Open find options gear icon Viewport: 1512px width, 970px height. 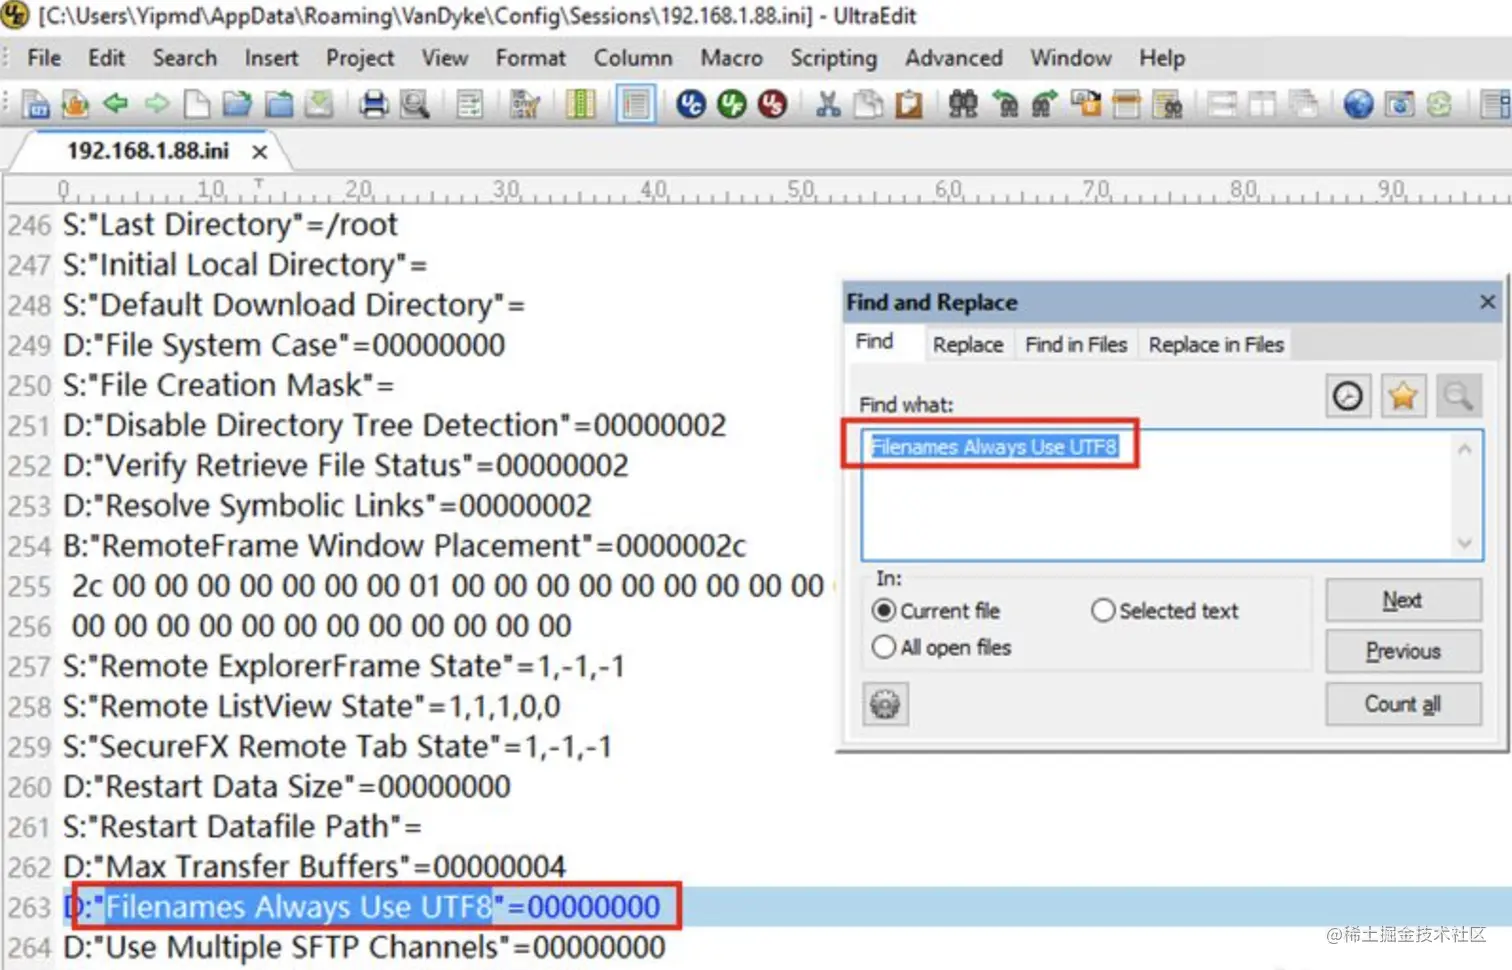pyautogui.click(x=885, y=704)
